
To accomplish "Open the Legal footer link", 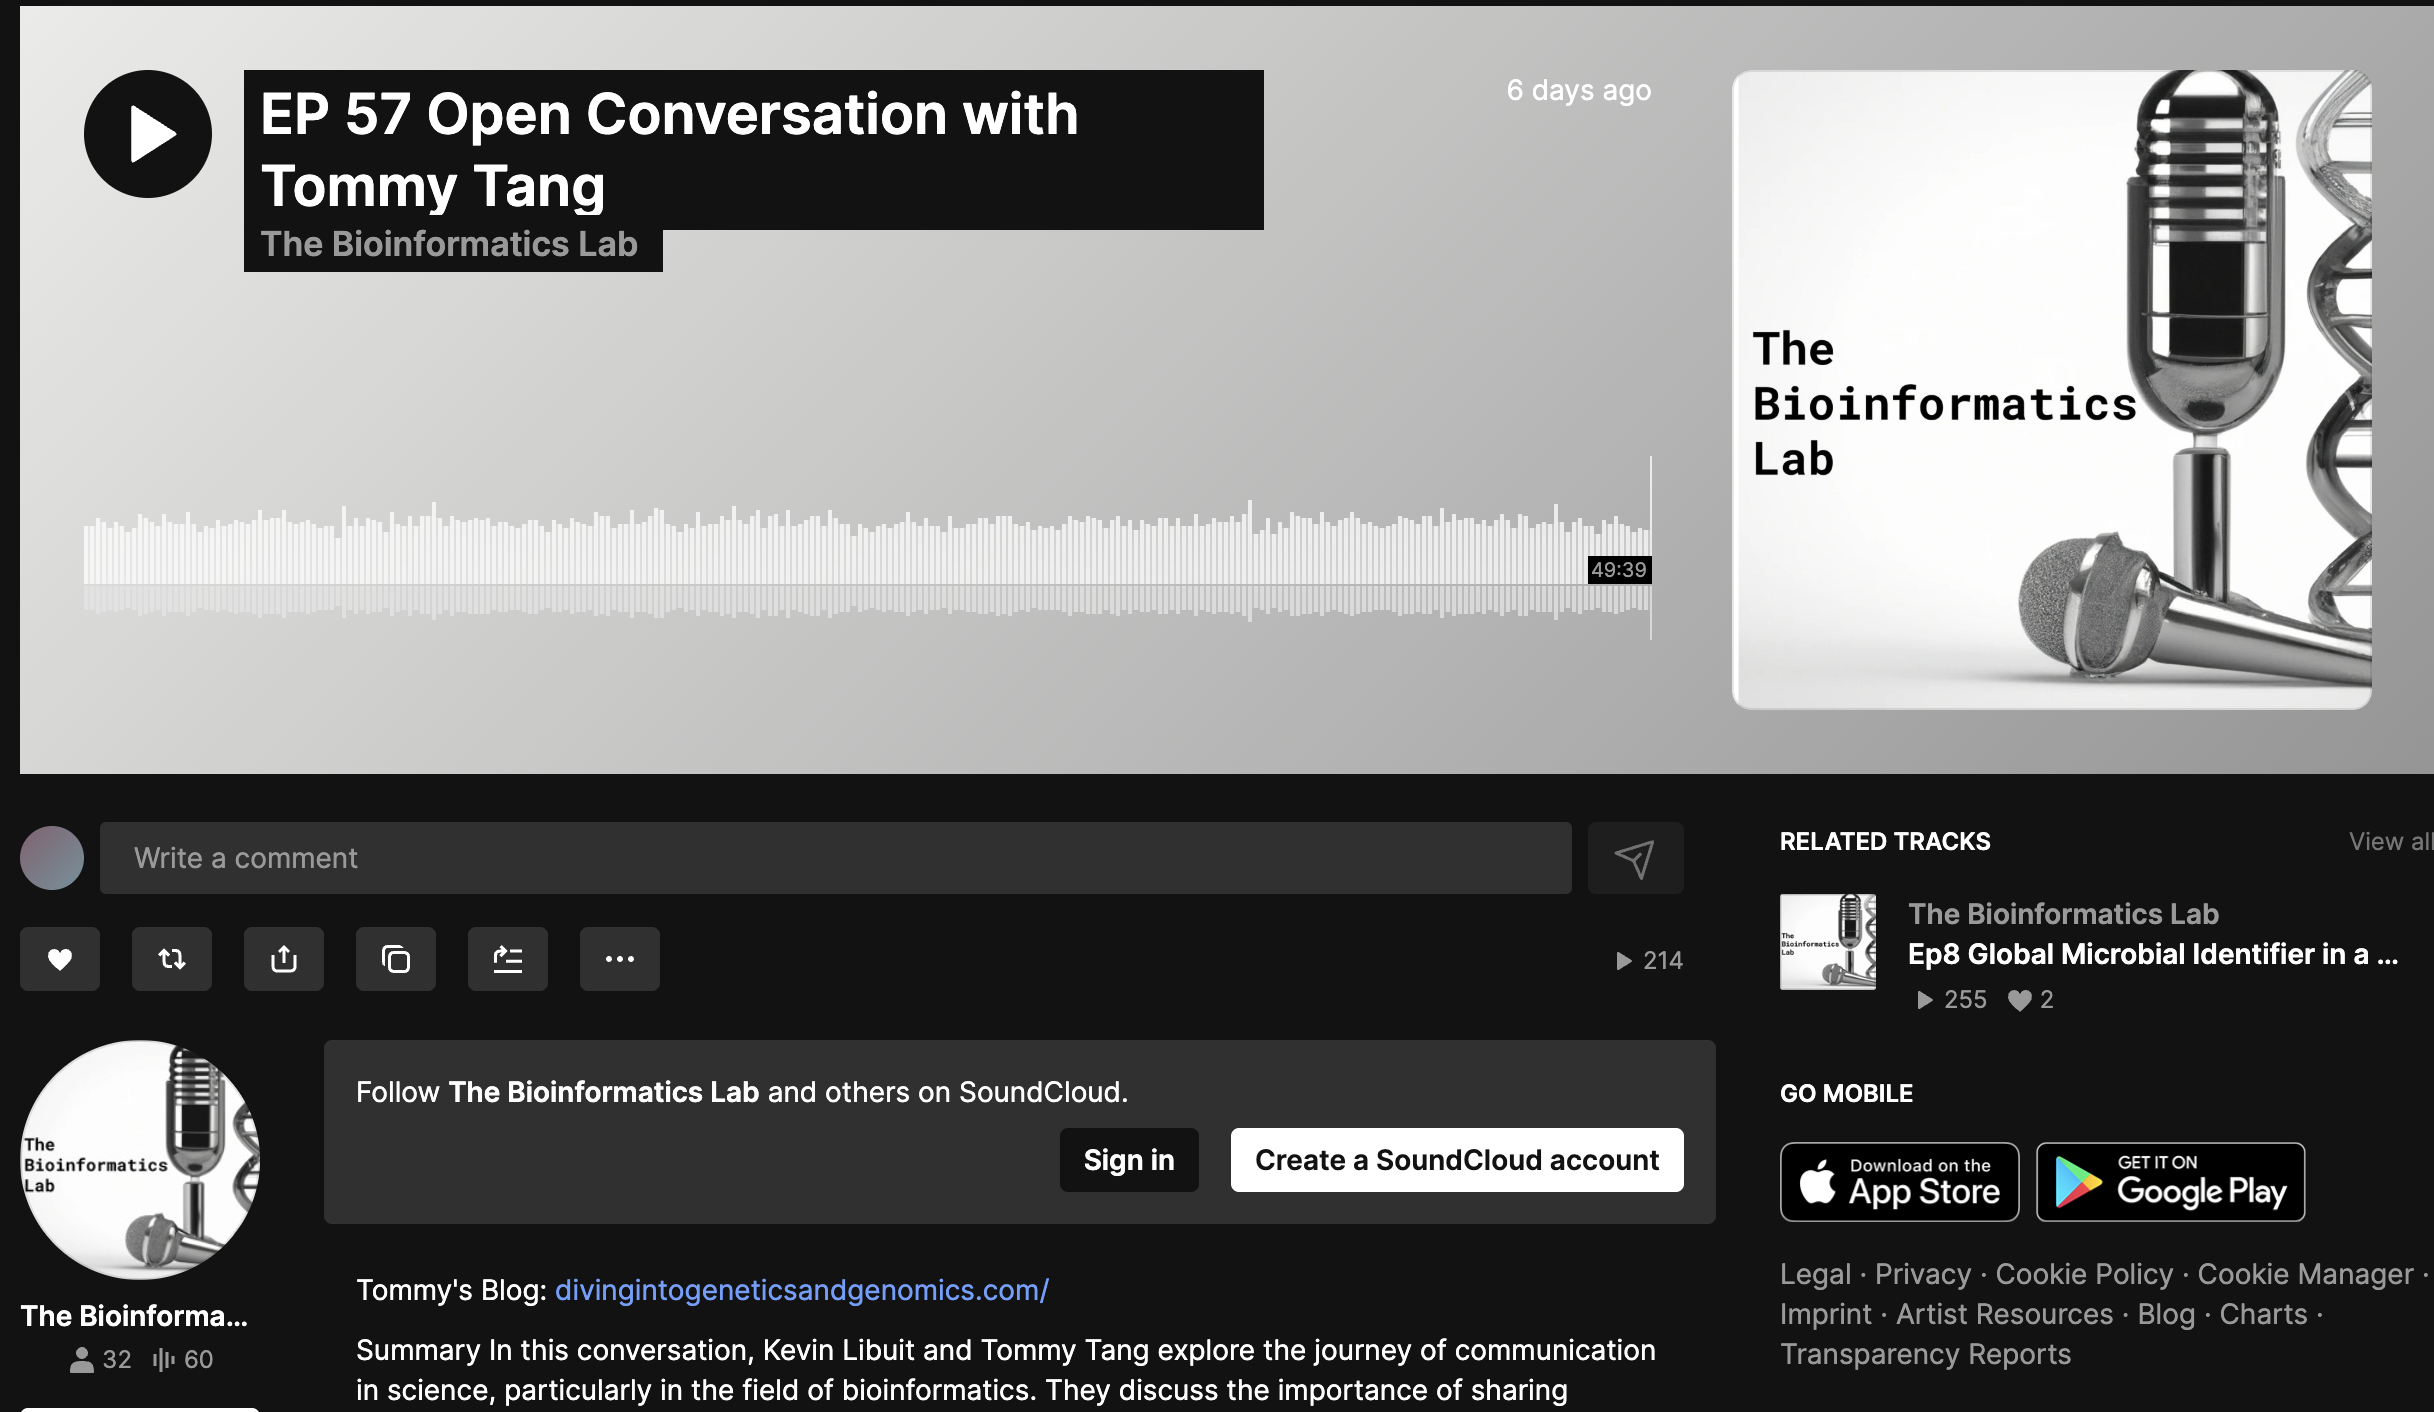I will pyautogui.click(x=1815, y=1274).
